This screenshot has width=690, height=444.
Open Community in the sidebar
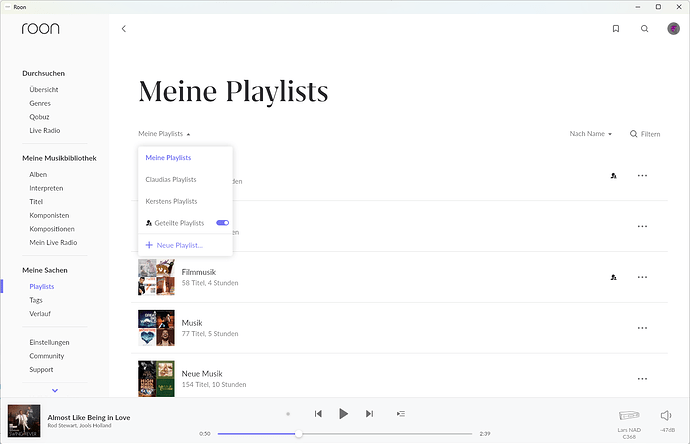tap(47, 356)
